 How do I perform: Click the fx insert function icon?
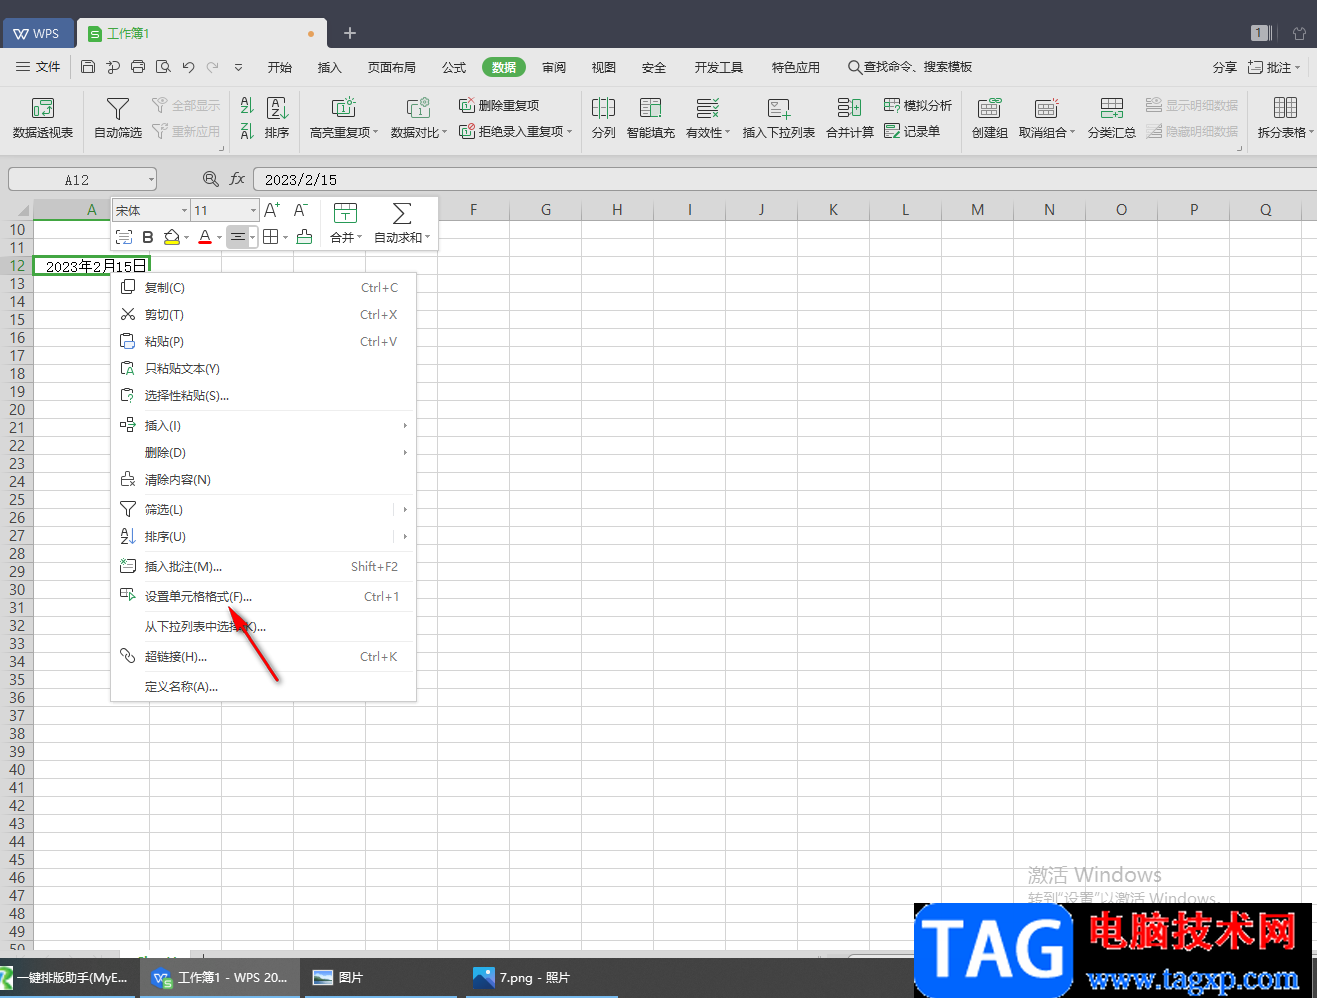coord(237,179)
